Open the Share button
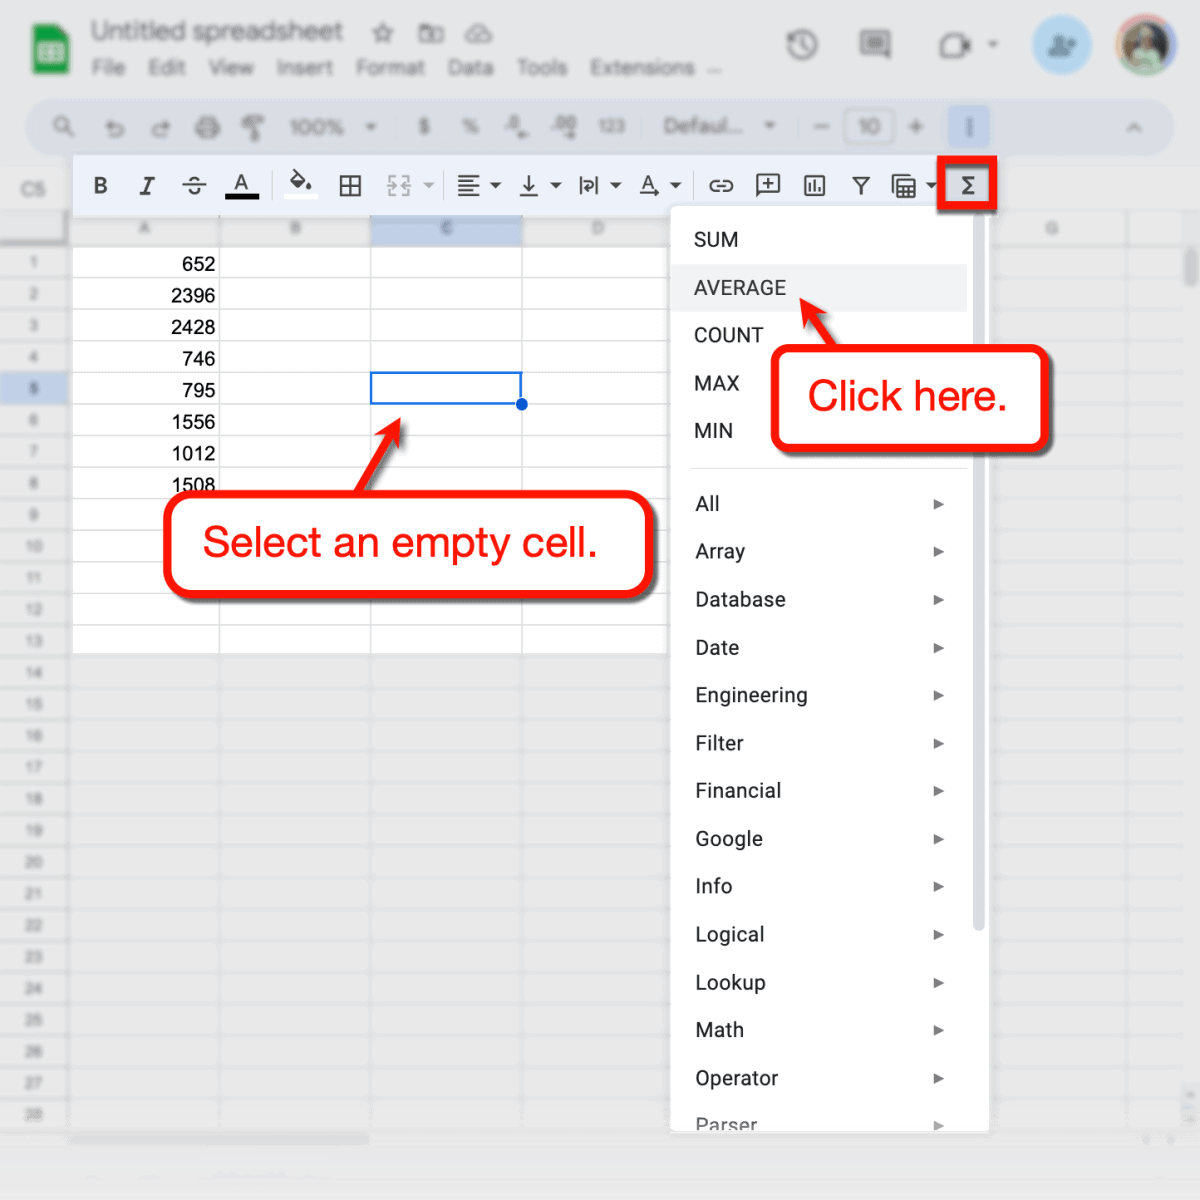Viewport: 1200px width, 1200px height. point(1061,45)
